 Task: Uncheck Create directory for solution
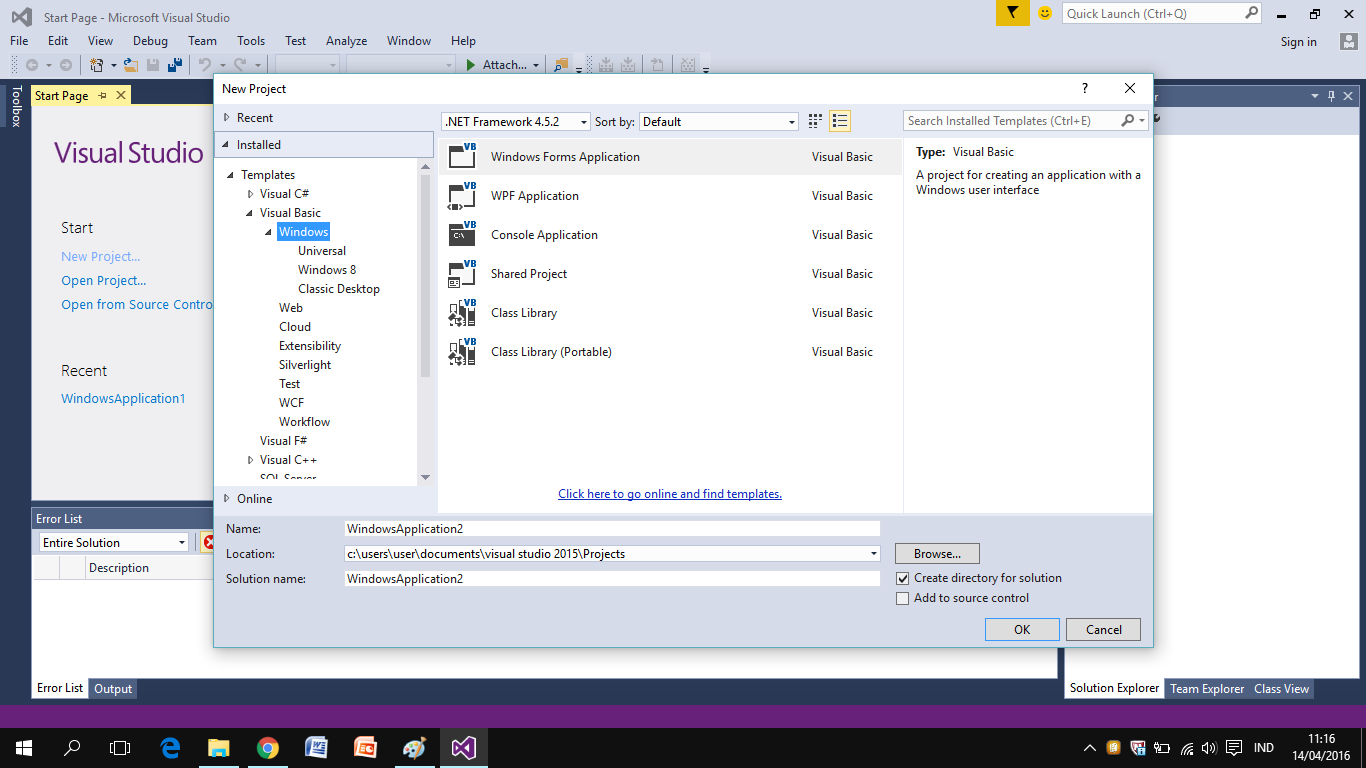tap(903, 577)
